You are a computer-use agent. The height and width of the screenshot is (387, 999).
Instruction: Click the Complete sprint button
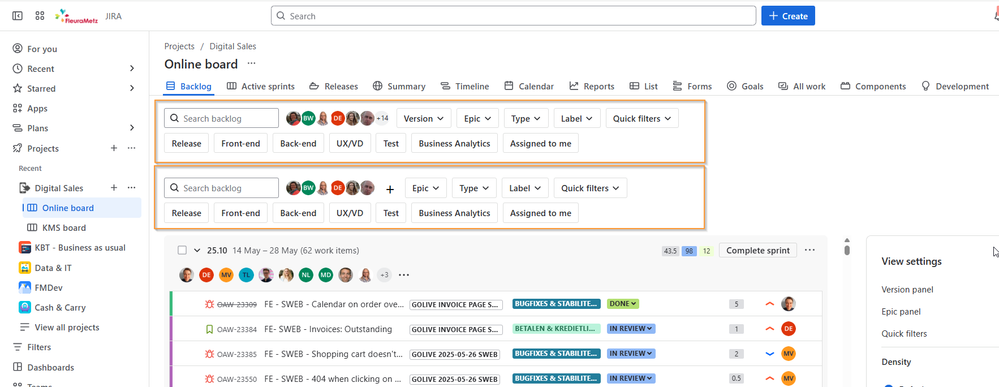tap(758, 251)
